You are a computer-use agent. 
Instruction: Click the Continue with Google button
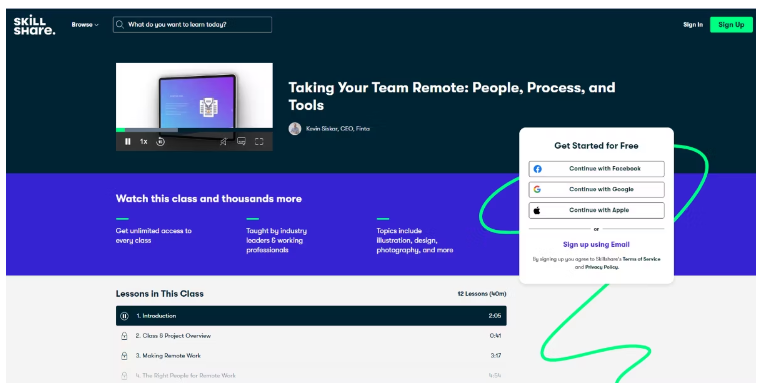click(596, 190)
